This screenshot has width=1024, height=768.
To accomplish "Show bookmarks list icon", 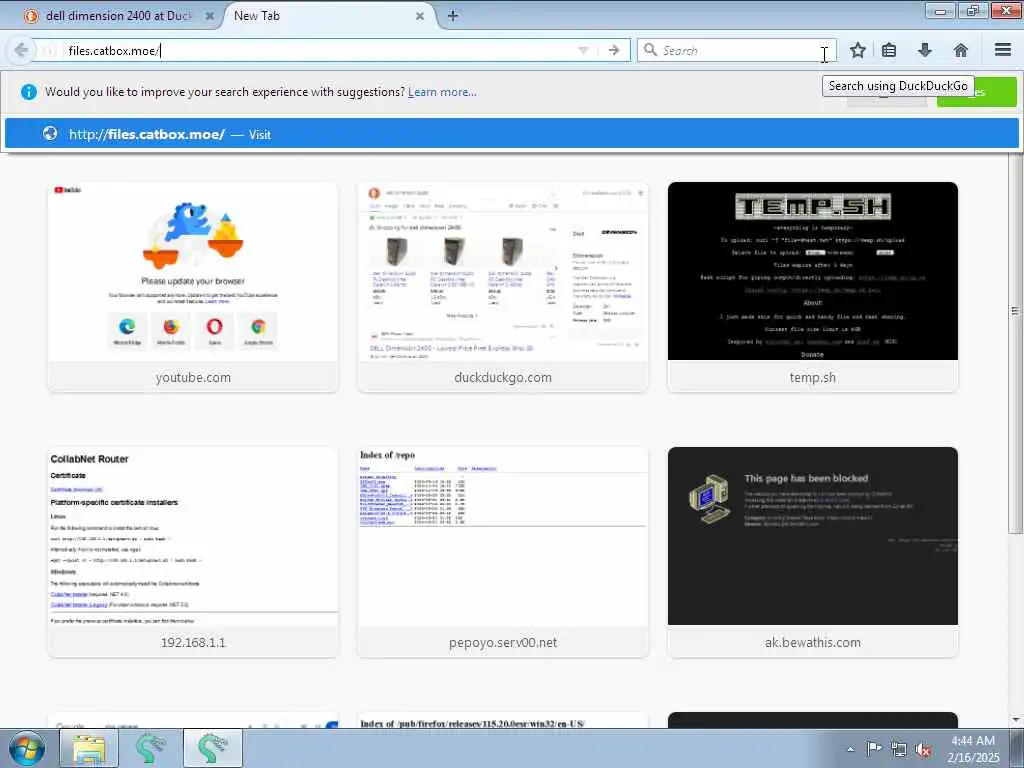I will tap(889, 50).
